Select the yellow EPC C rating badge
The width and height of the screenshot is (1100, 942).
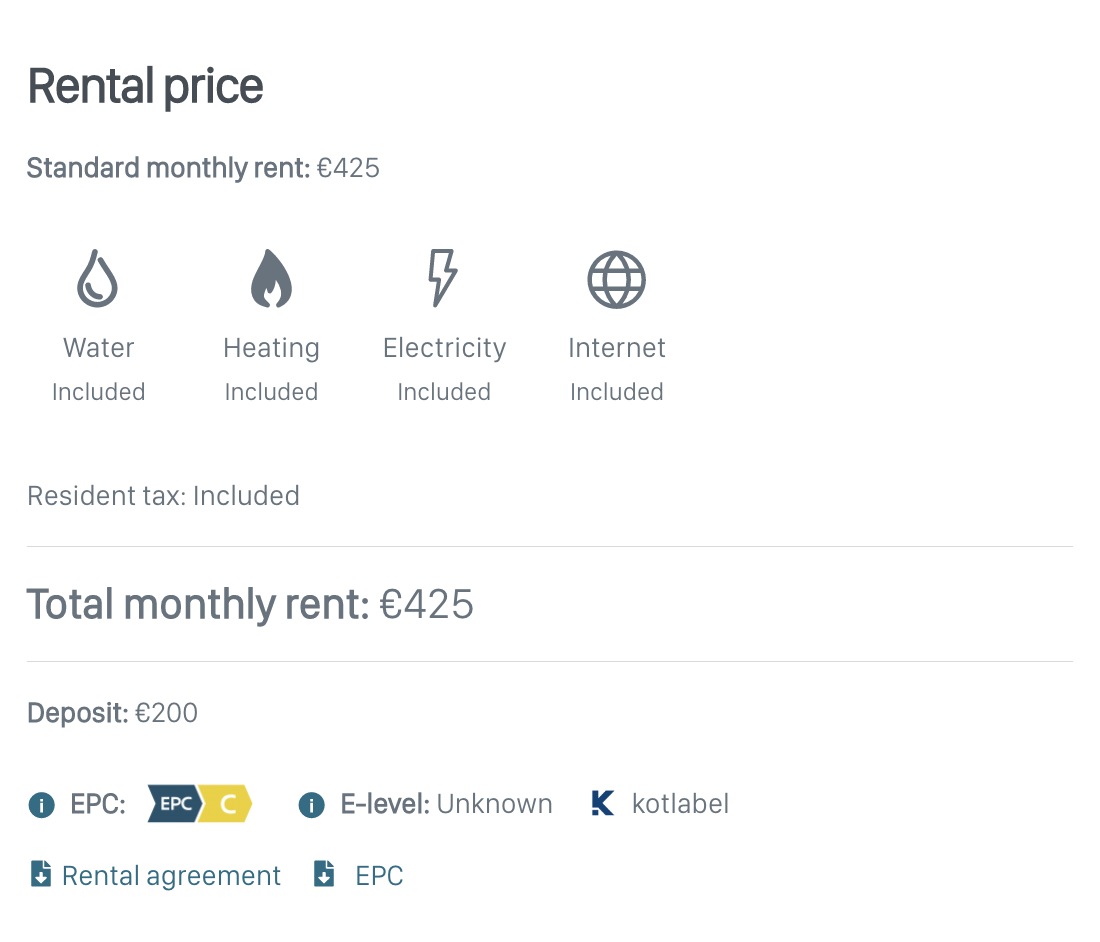228,804
